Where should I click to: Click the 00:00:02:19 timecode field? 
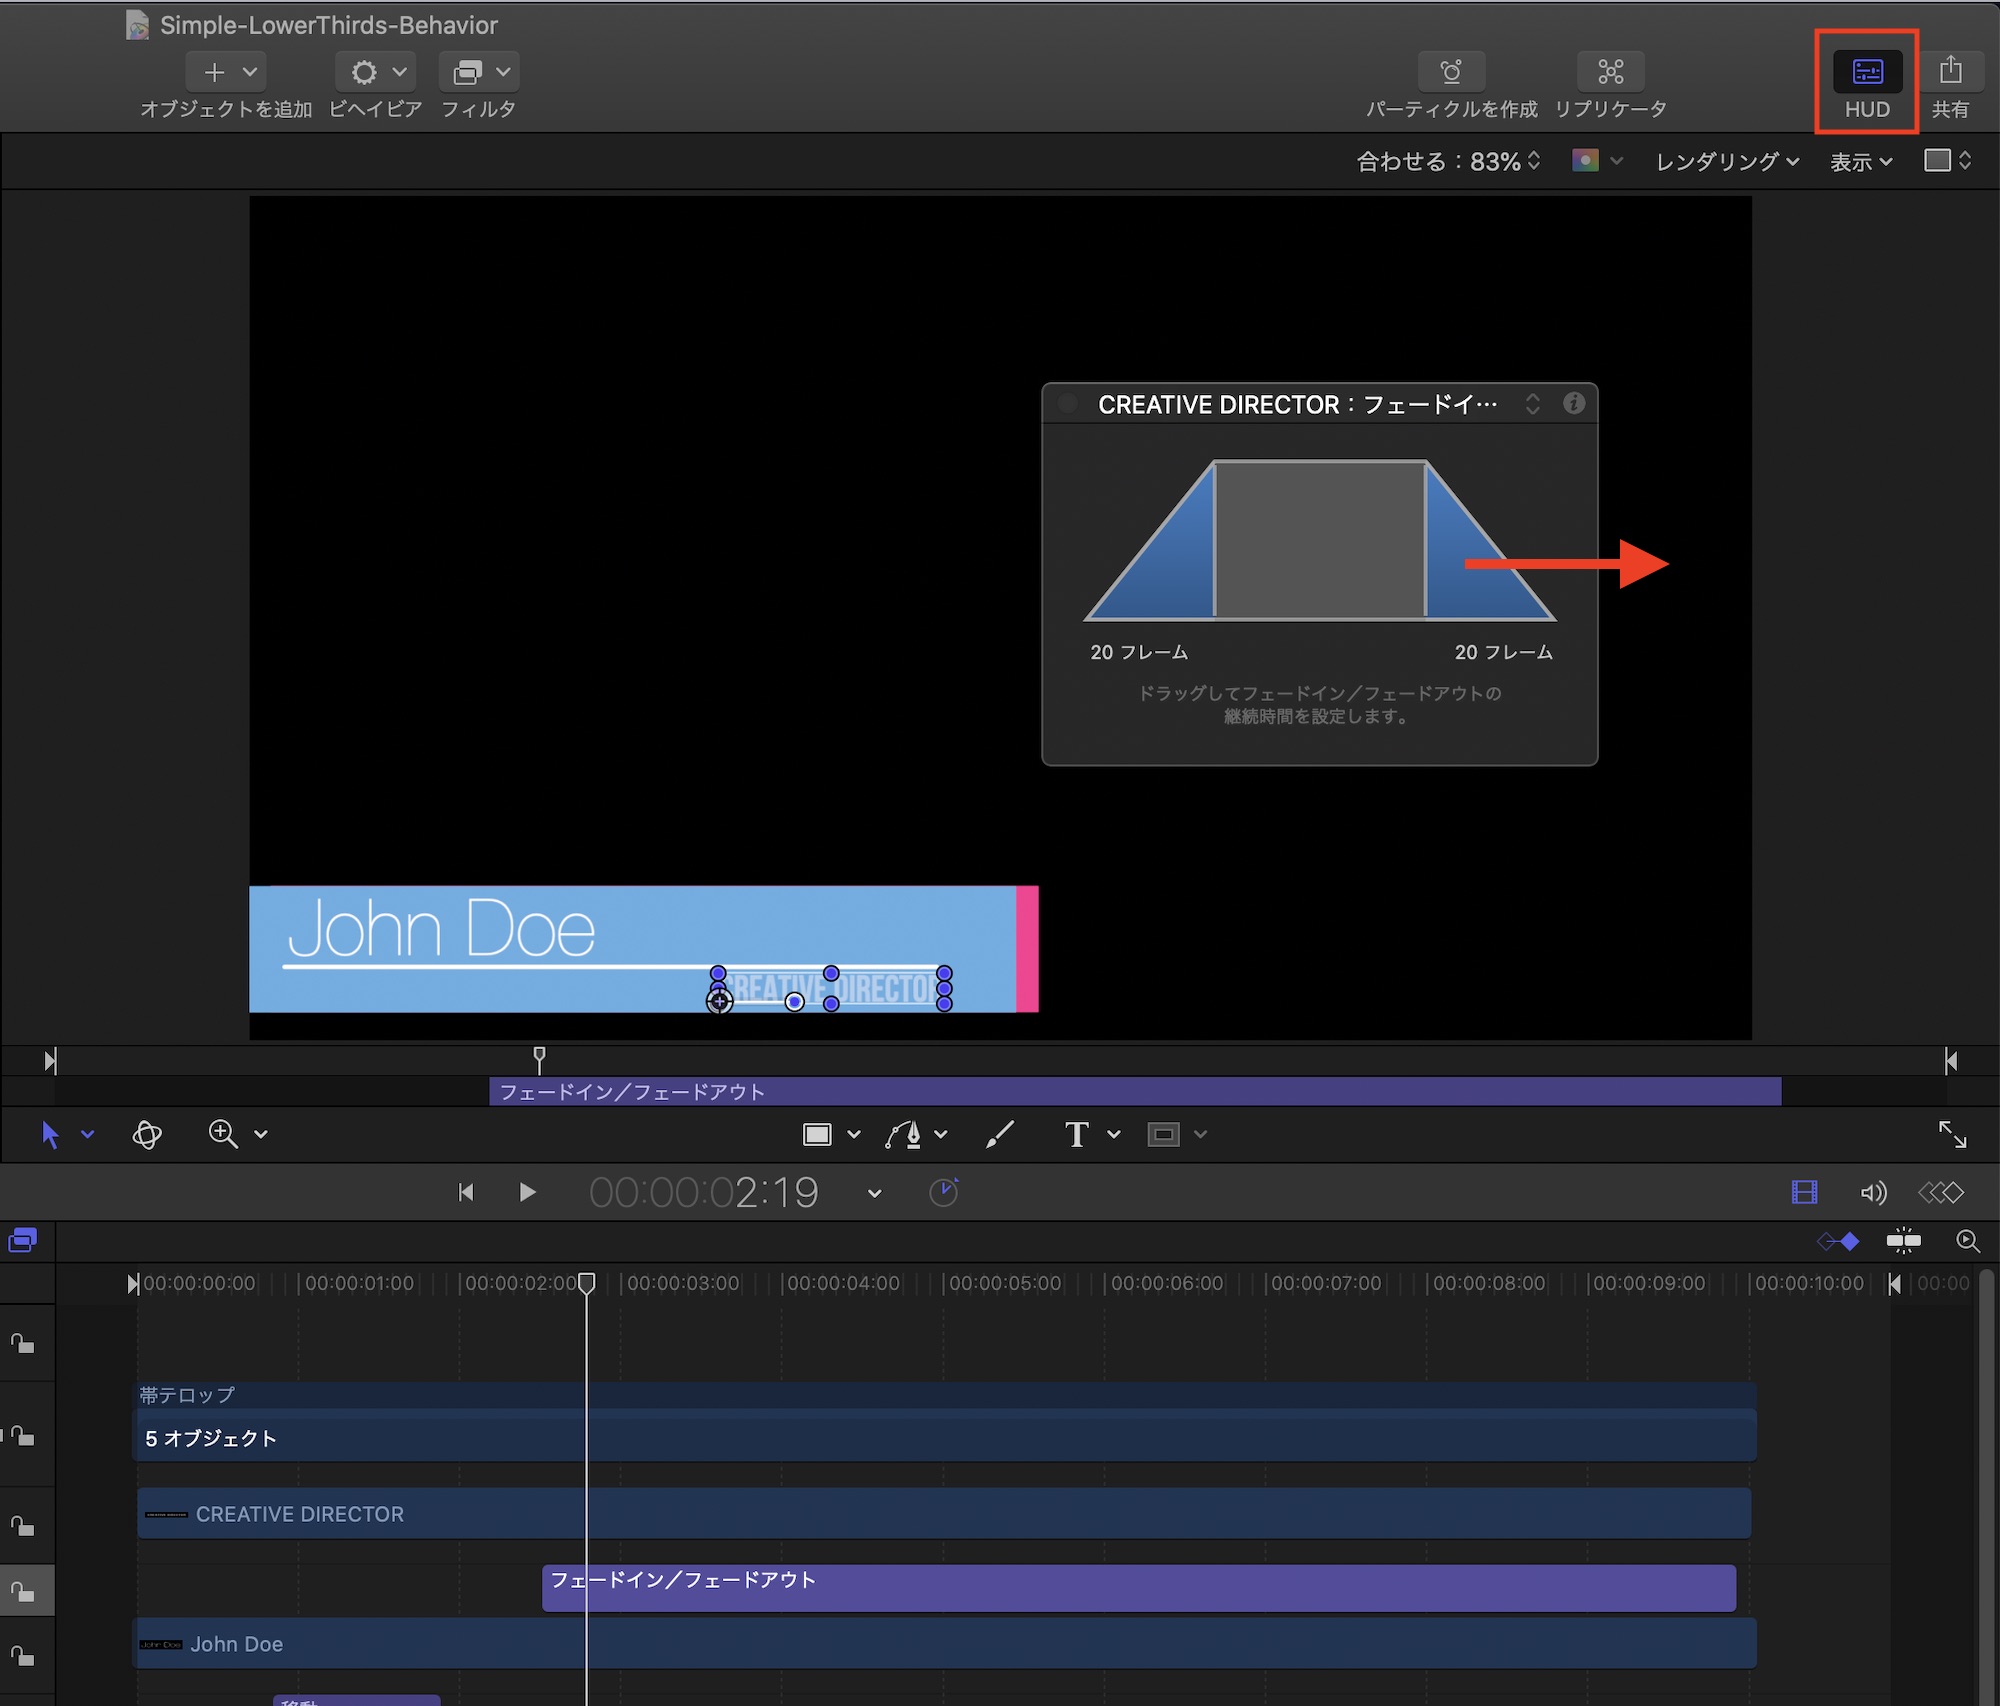[704, 1192]
